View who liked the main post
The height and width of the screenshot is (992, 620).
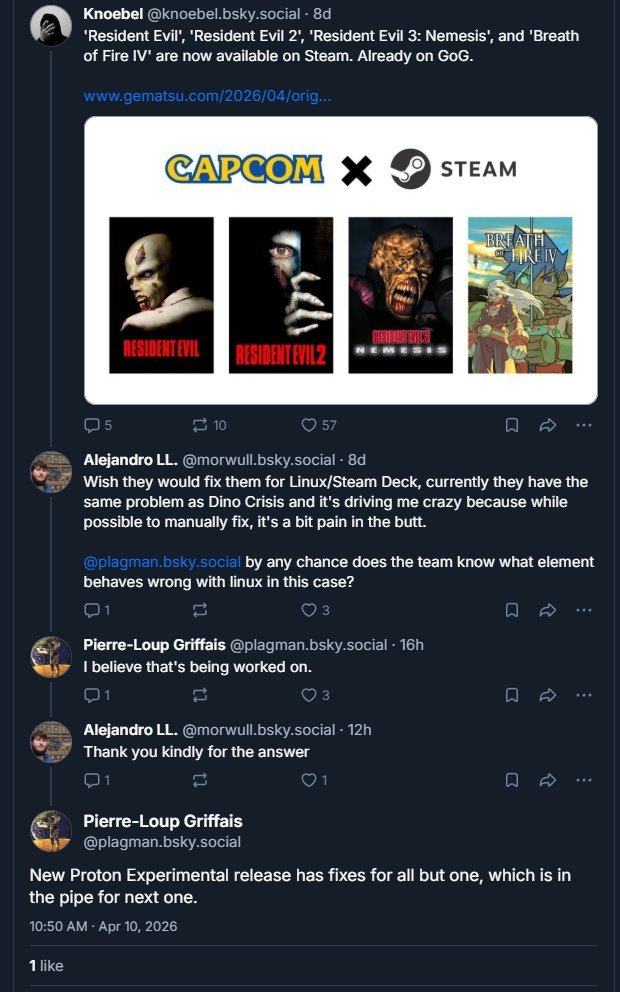(x=46, y=965)
